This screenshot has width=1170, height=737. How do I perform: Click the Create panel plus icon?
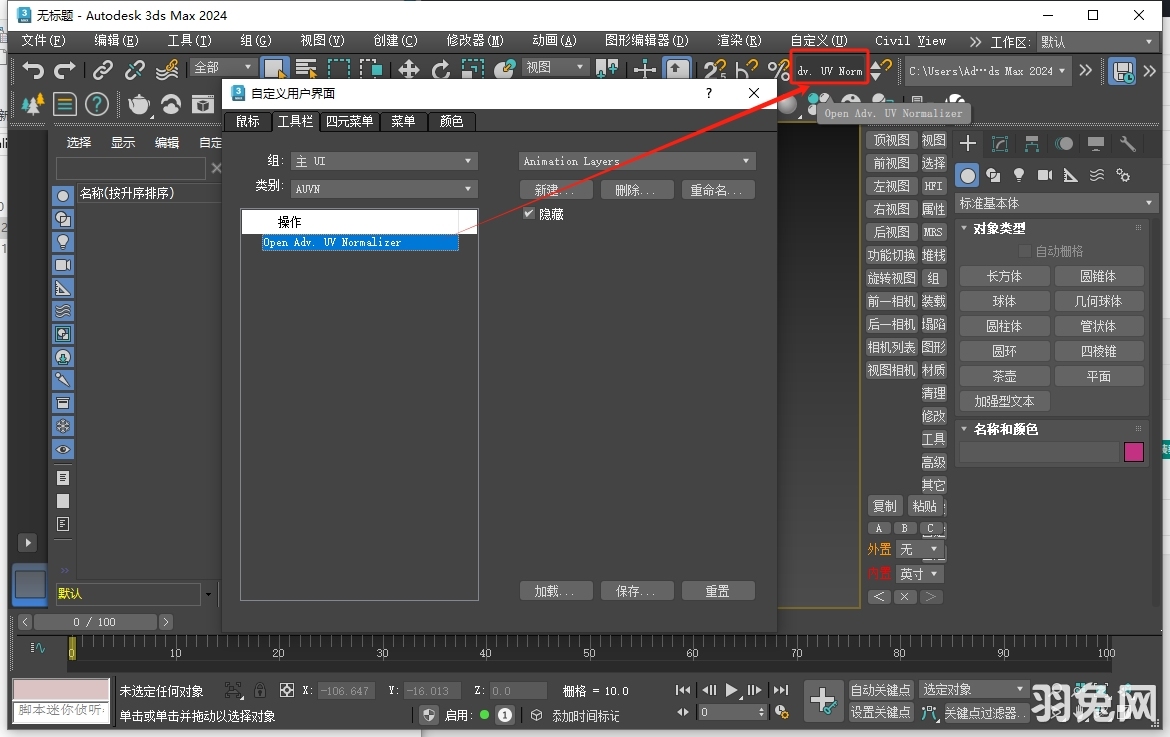pyautogui.click(x=968, y=143)
